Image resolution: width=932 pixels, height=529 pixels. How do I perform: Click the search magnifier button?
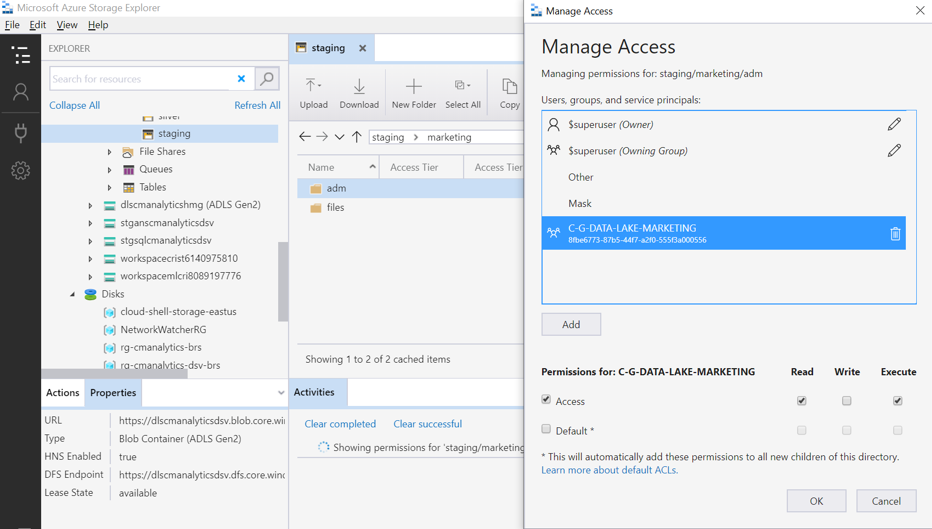point(267,78)
